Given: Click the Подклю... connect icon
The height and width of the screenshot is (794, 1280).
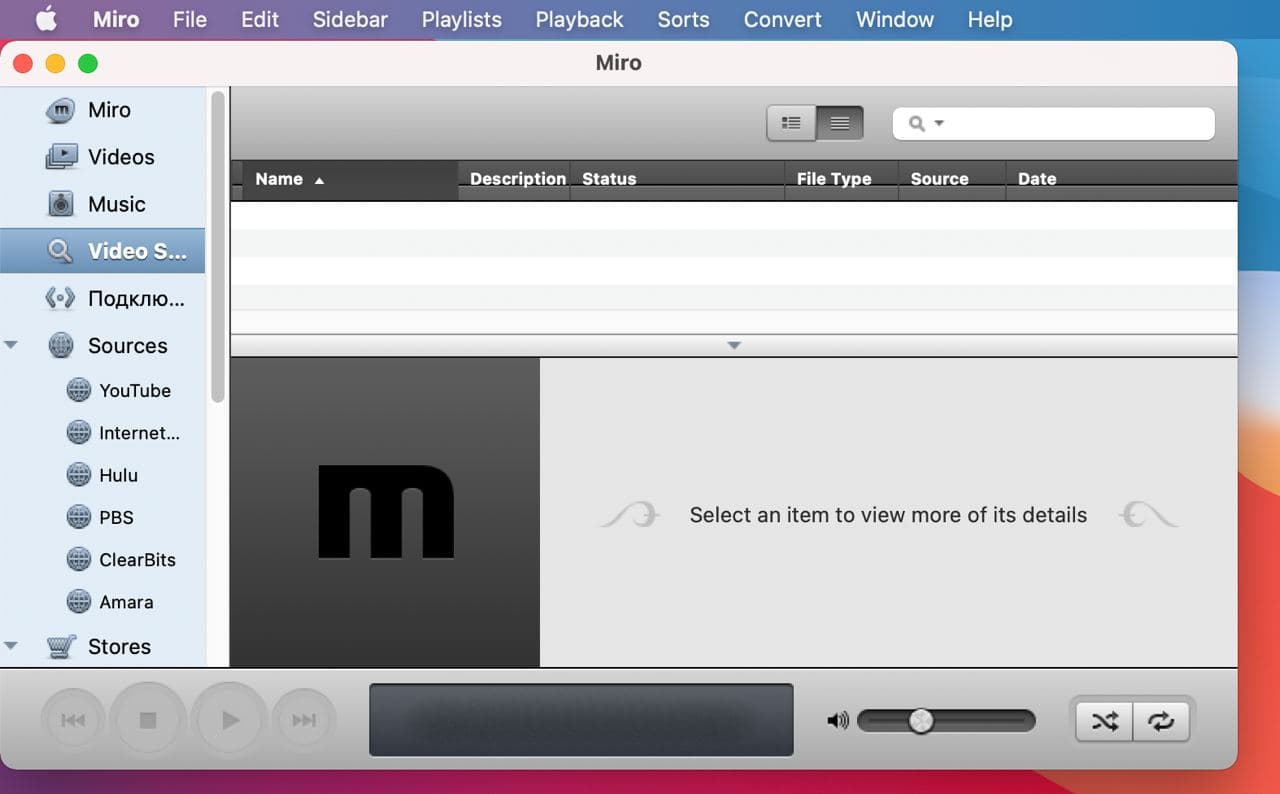Looking at the screenshot, I should [x=61, y=298].
